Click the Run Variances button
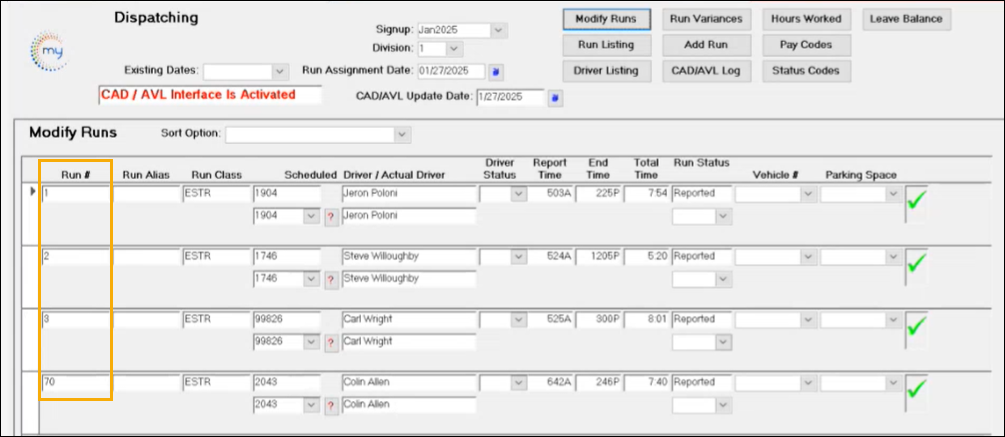 coord(706,19)
